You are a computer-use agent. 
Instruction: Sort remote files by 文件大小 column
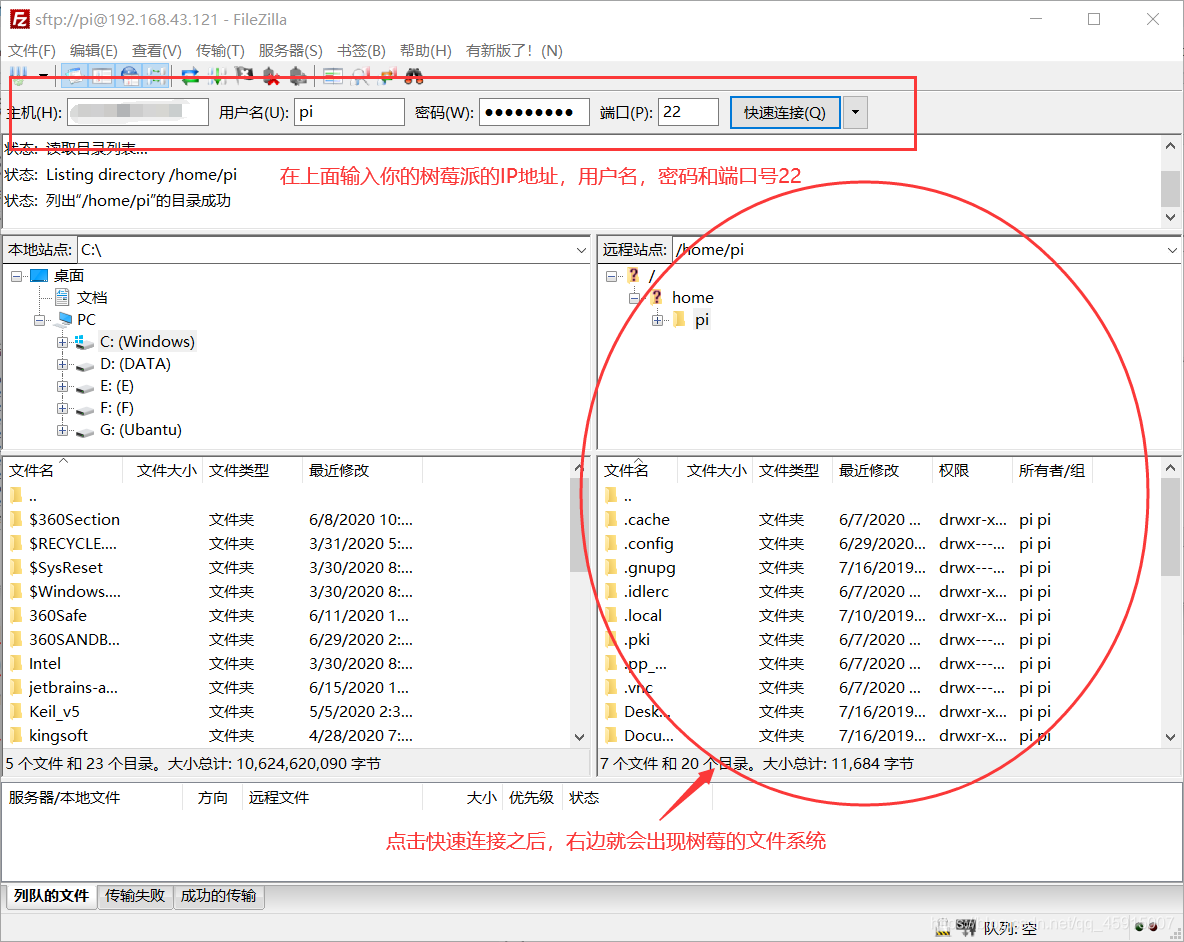[x=716, y=470]
